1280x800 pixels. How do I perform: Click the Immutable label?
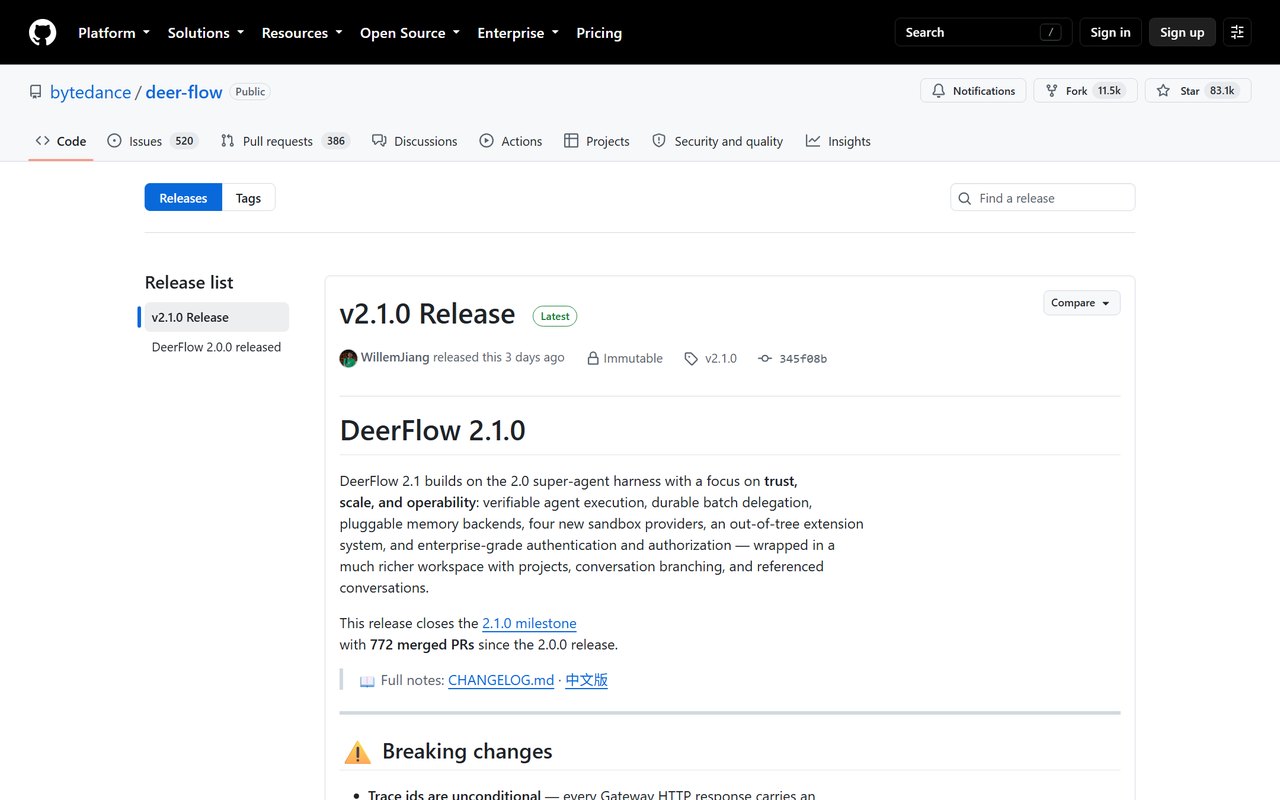633,358
